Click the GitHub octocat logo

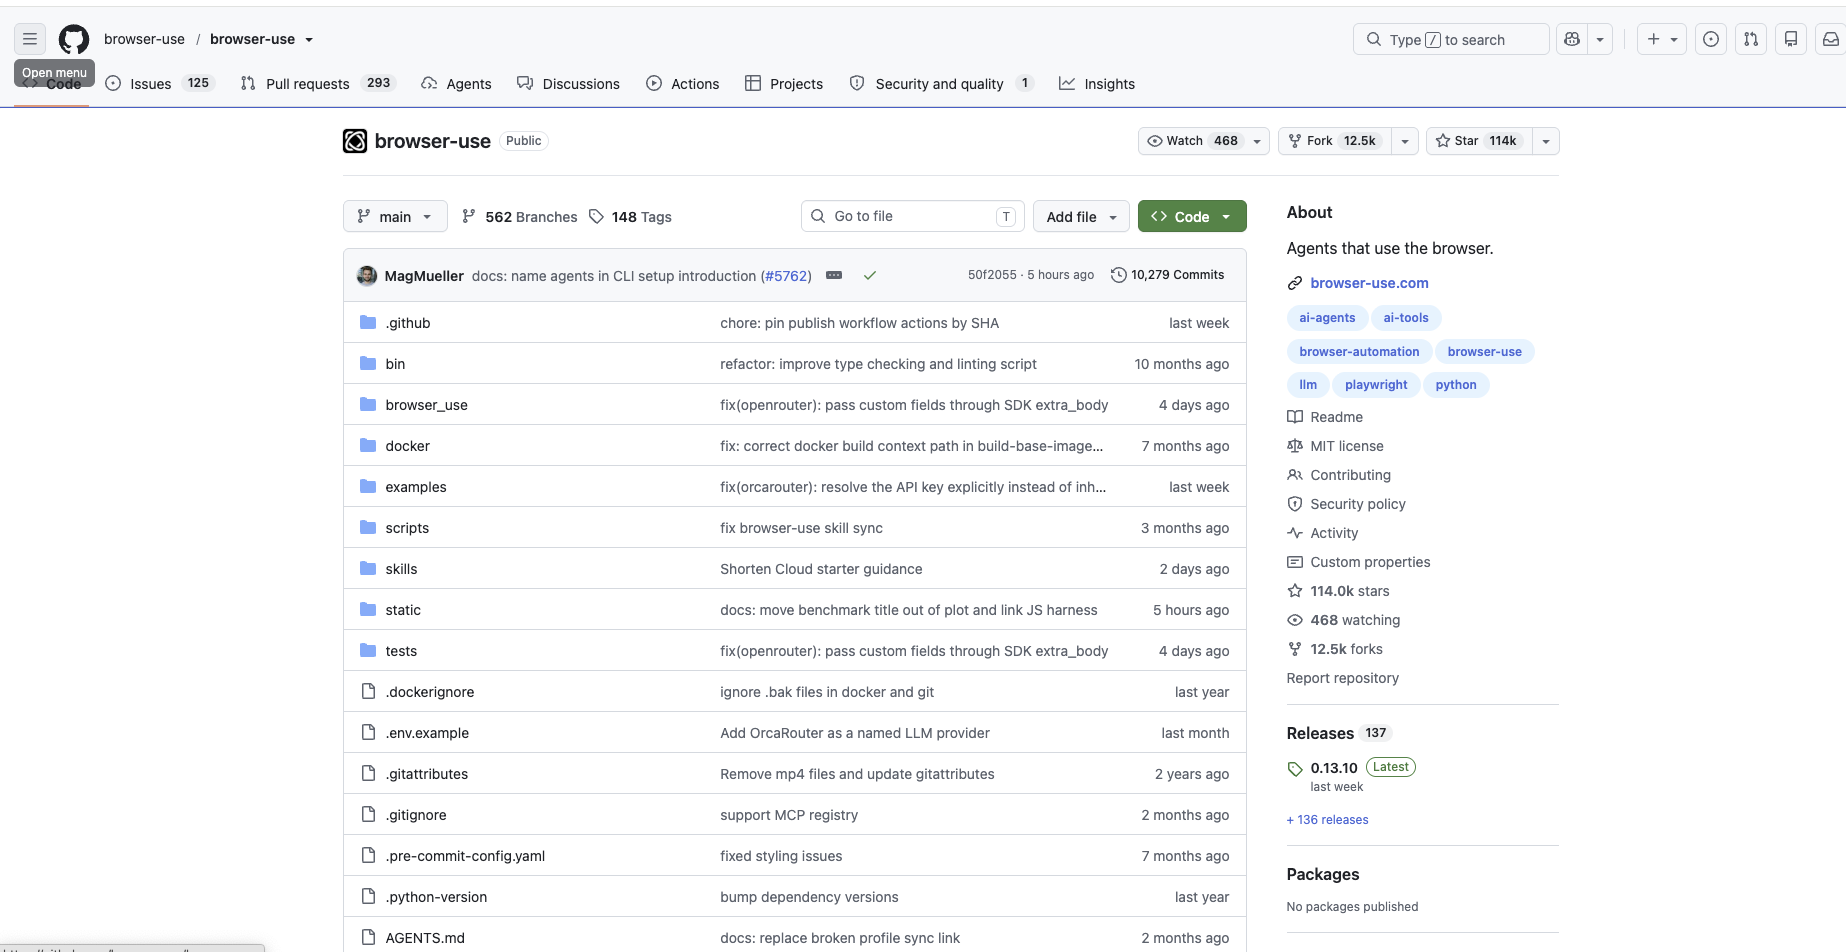tap(74, 39)
